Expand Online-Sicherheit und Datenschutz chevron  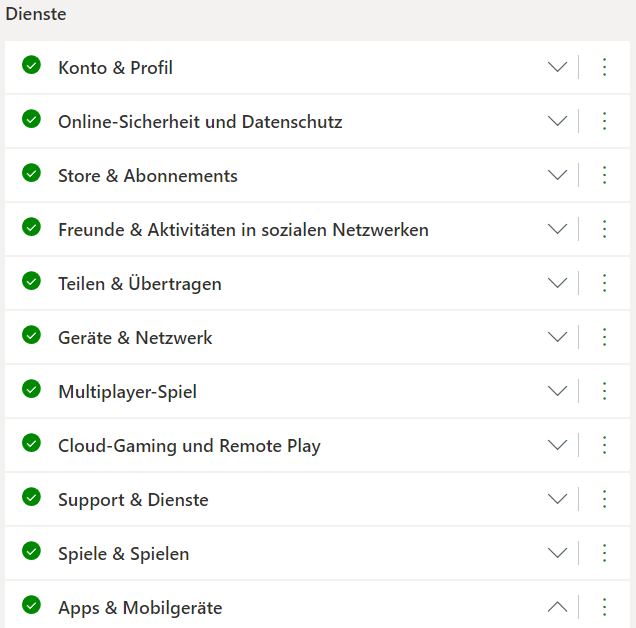click(557, 121)
